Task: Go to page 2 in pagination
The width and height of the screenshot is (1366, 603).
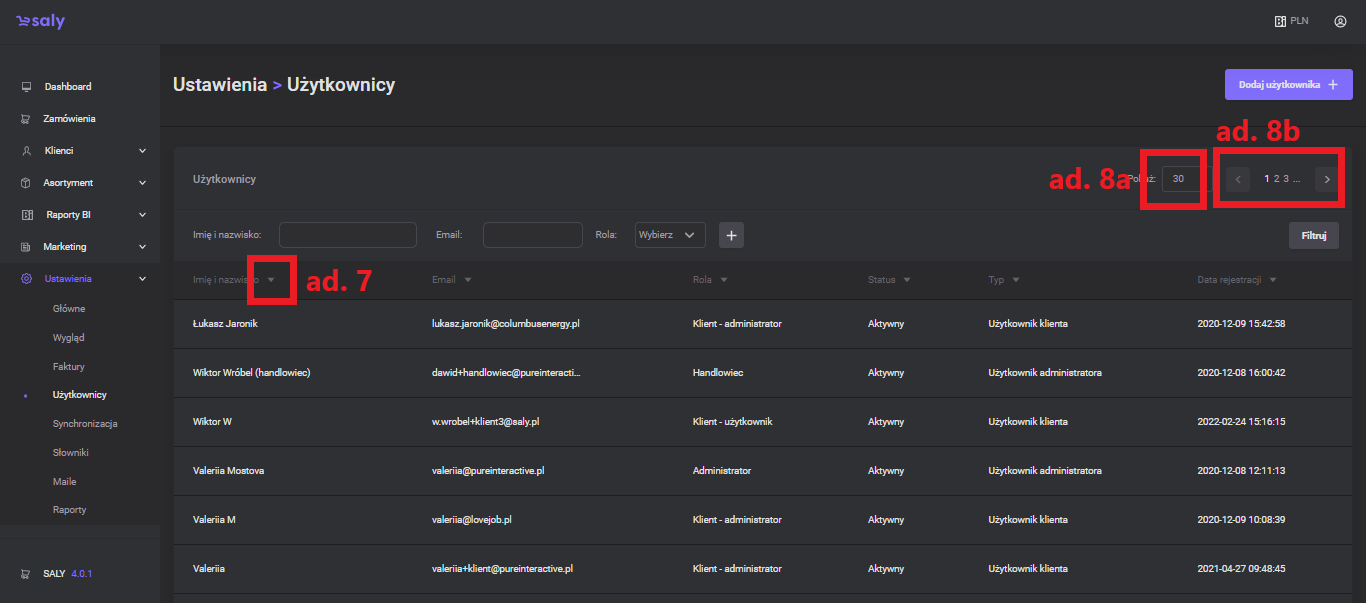Action: click(1276, 179)
